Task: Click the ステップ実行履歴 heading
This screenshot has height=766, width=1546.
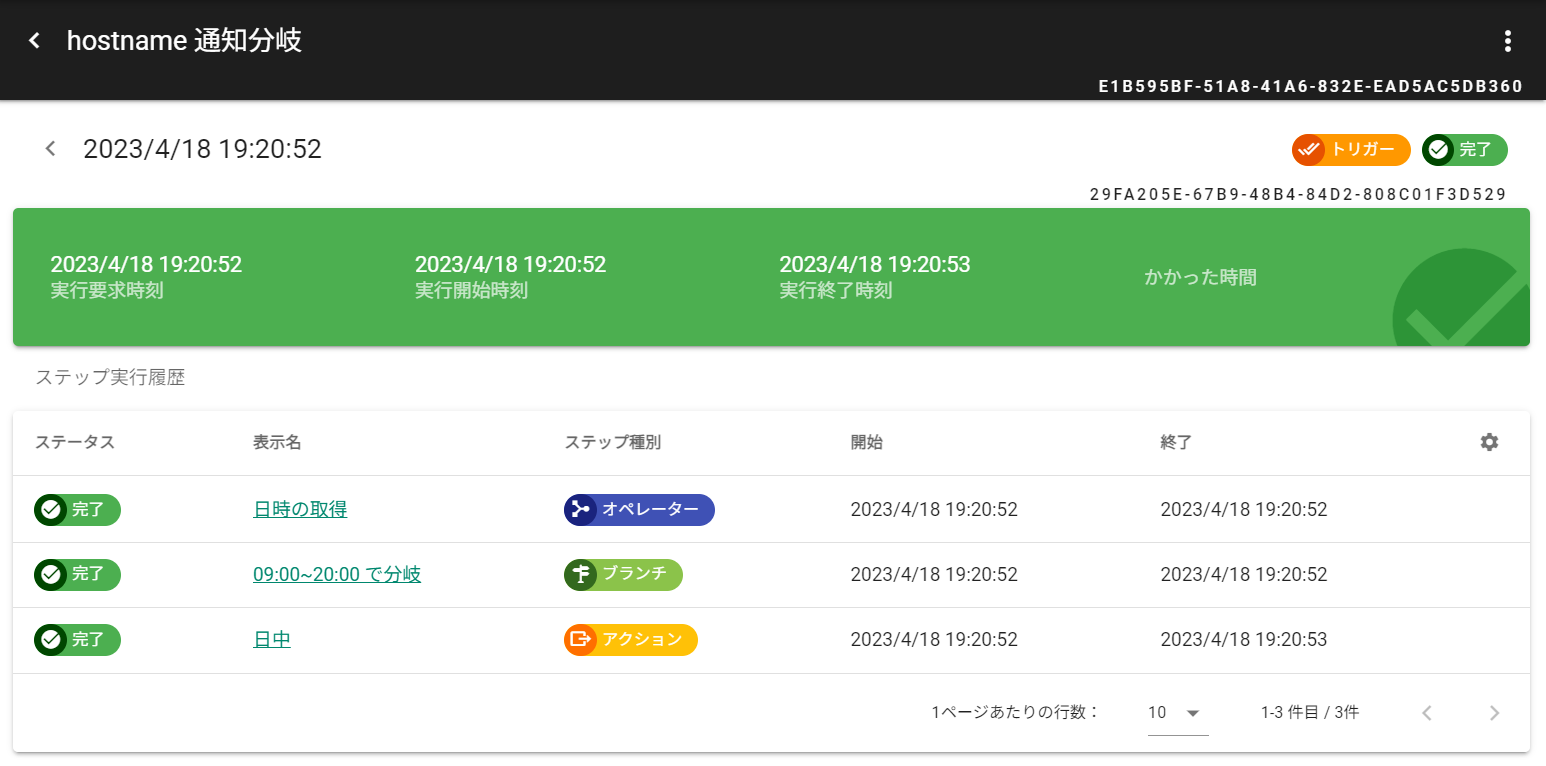Action: coord(110,378)
